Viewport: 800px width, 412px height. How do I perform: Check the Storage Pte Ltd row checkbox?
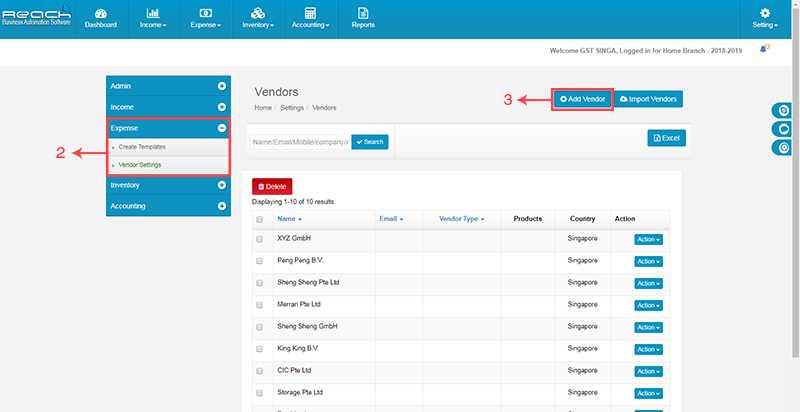[x=260, y=393]
